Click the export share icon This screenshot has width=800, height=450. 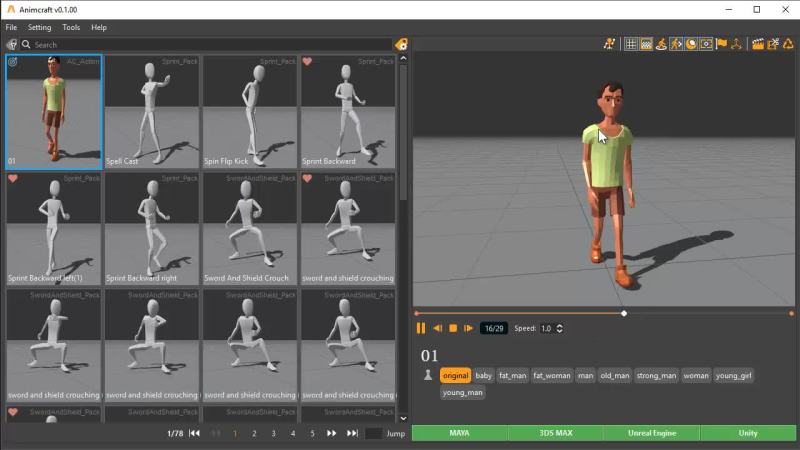(x=773, y=44)
